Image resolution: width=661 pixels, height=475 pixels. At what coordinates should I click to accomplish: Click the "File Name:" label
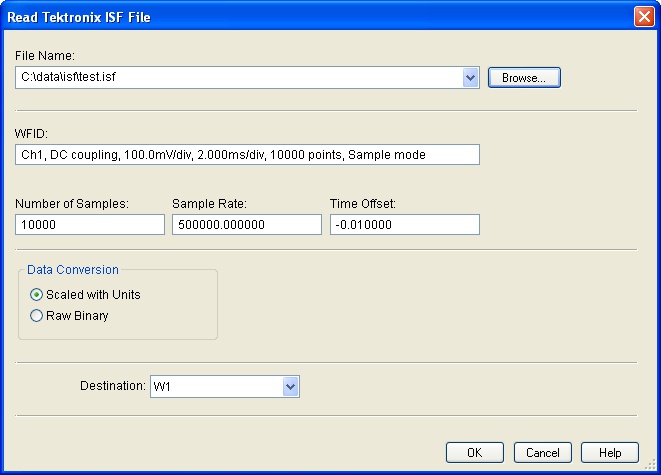(45, 56)
